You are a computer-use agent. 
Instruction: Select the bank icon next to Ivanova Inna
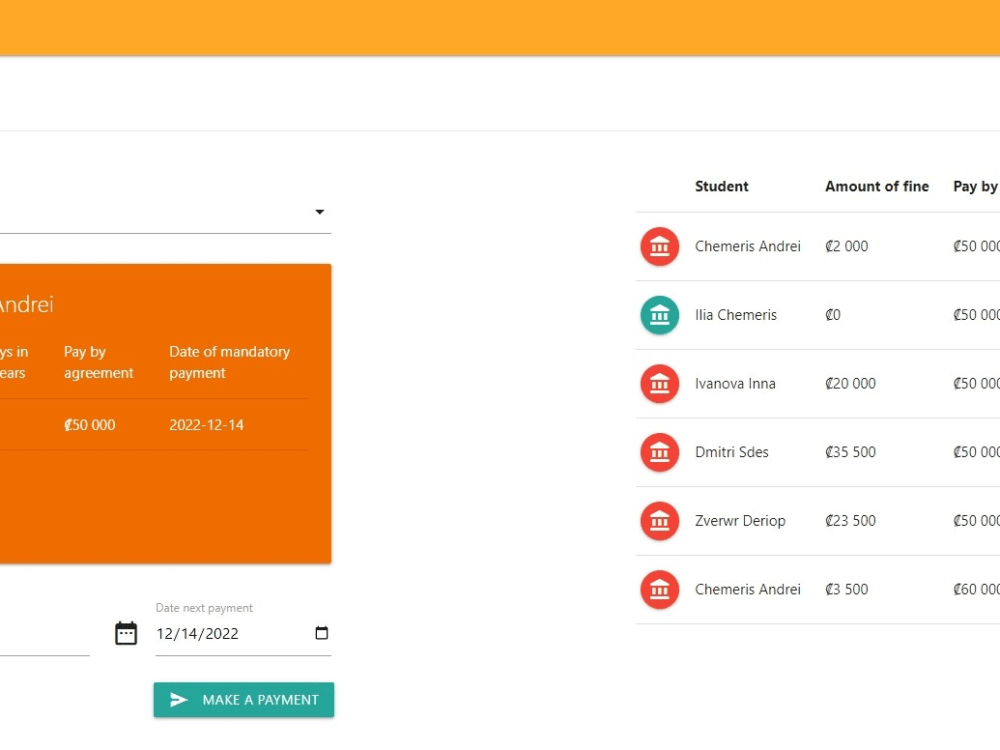point(659,383)
